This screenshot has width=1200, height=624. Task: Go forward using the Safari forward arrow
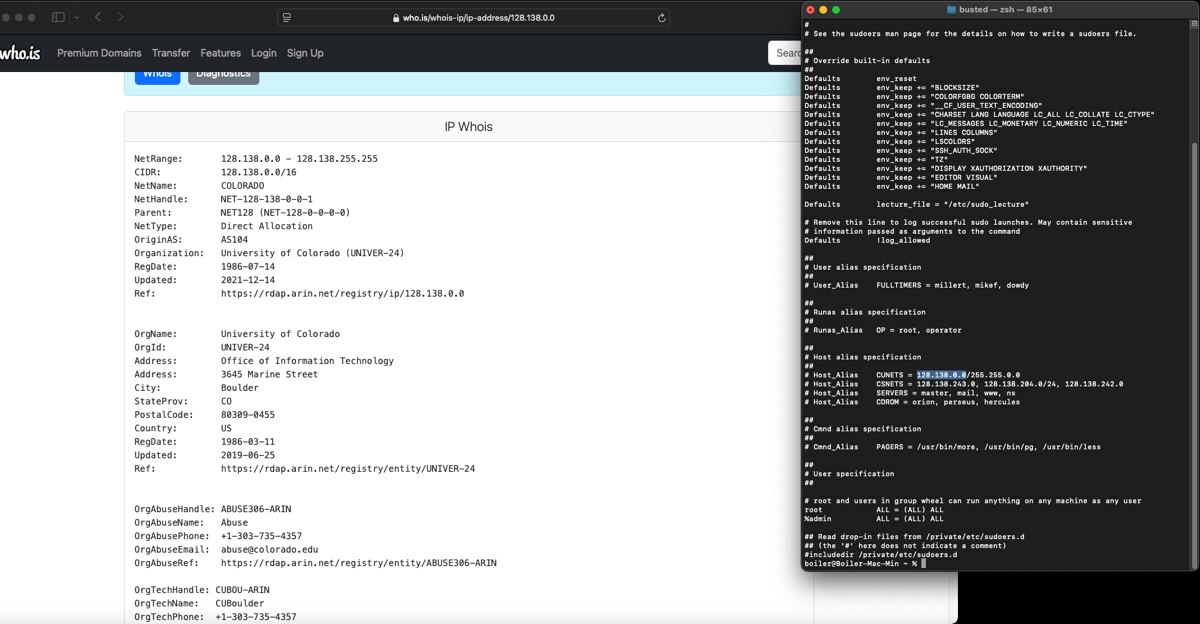(x=121, y=17)
